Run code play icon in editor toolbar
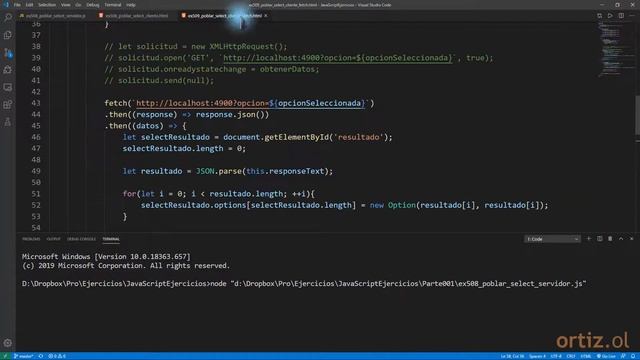The height and width of the screenshot is (360, 640). [610, 16]
